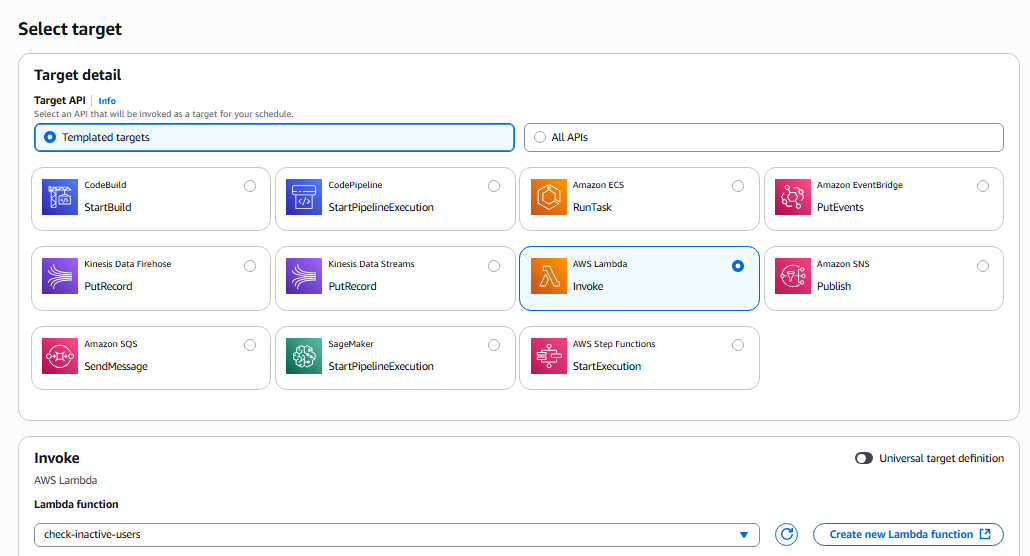Viewport: 1030px width, 556px height.
Task: Click the CodePipeline service icon
Action: (x=304, y=197)
